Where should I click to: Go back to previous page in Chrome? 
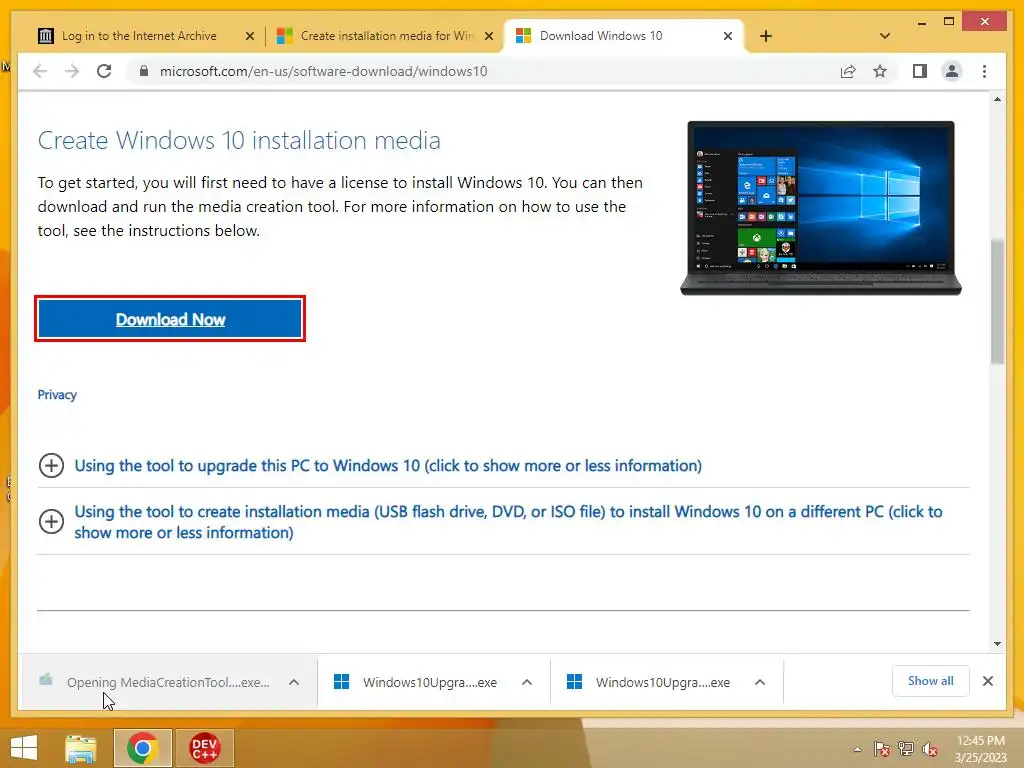pyautogui.click(x=40, y=71)
